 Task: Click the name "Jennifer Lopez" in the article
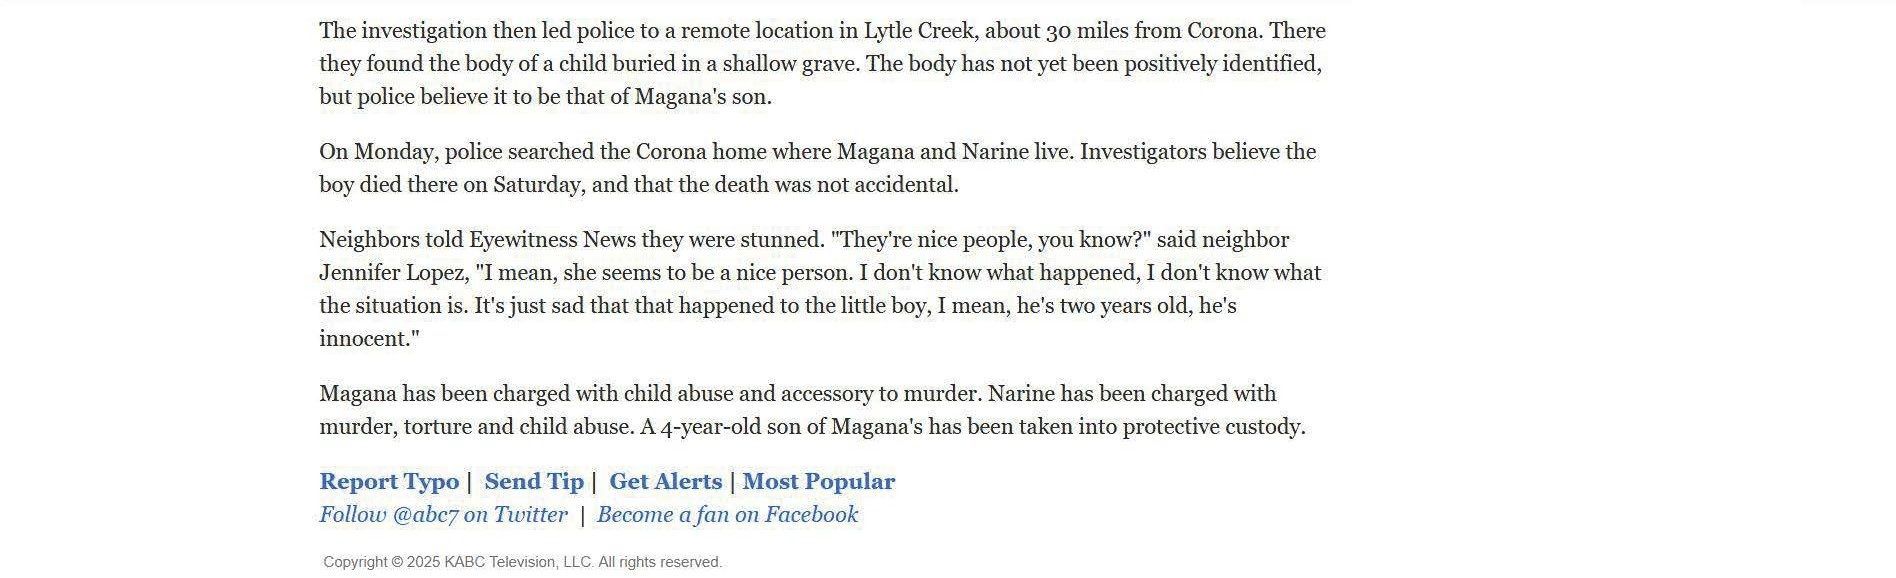(392, 273)
